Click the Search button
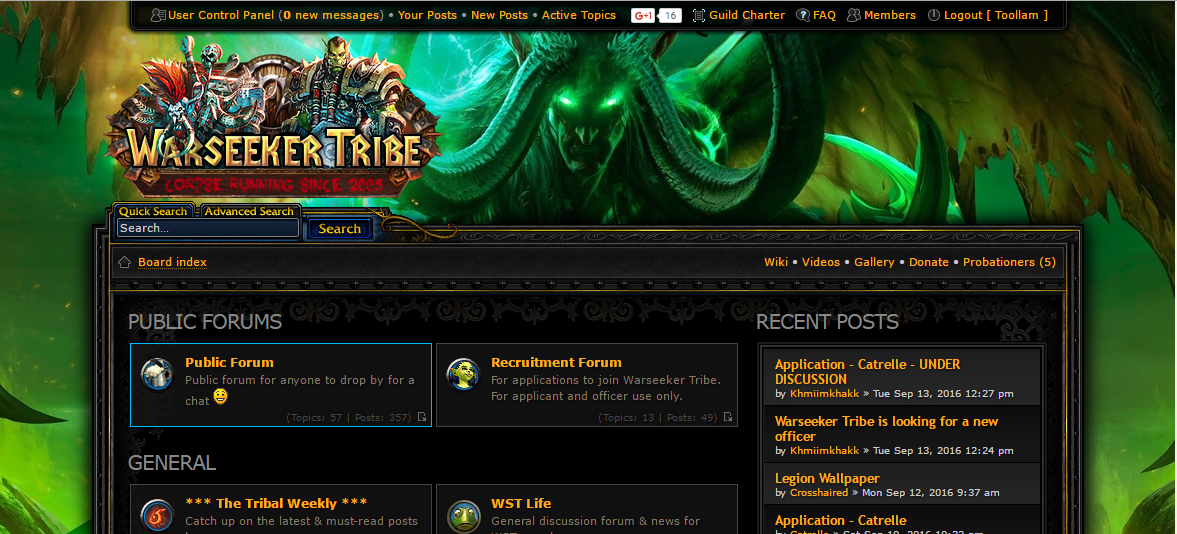The width and height of the screenshot is (1177, 534). (339, 229)
